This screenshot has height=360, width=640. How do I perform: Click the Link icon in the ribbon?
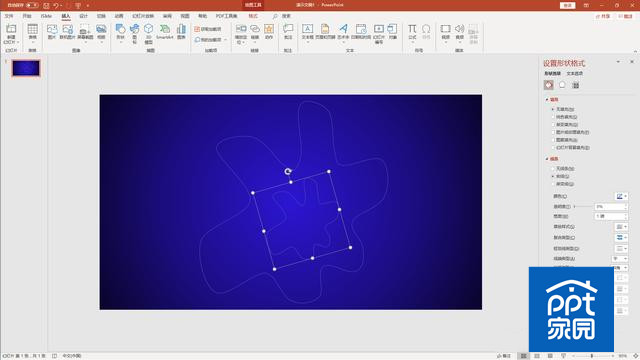(x=255, y=29)
